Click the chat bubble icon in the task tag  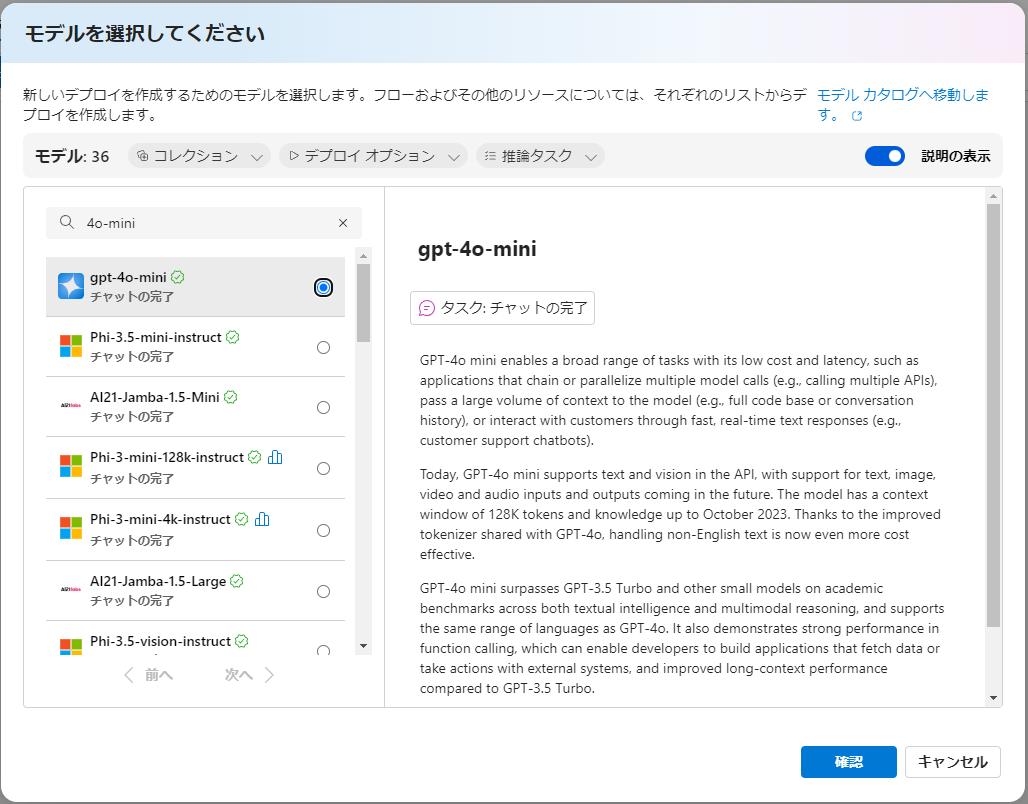(427, 308)
